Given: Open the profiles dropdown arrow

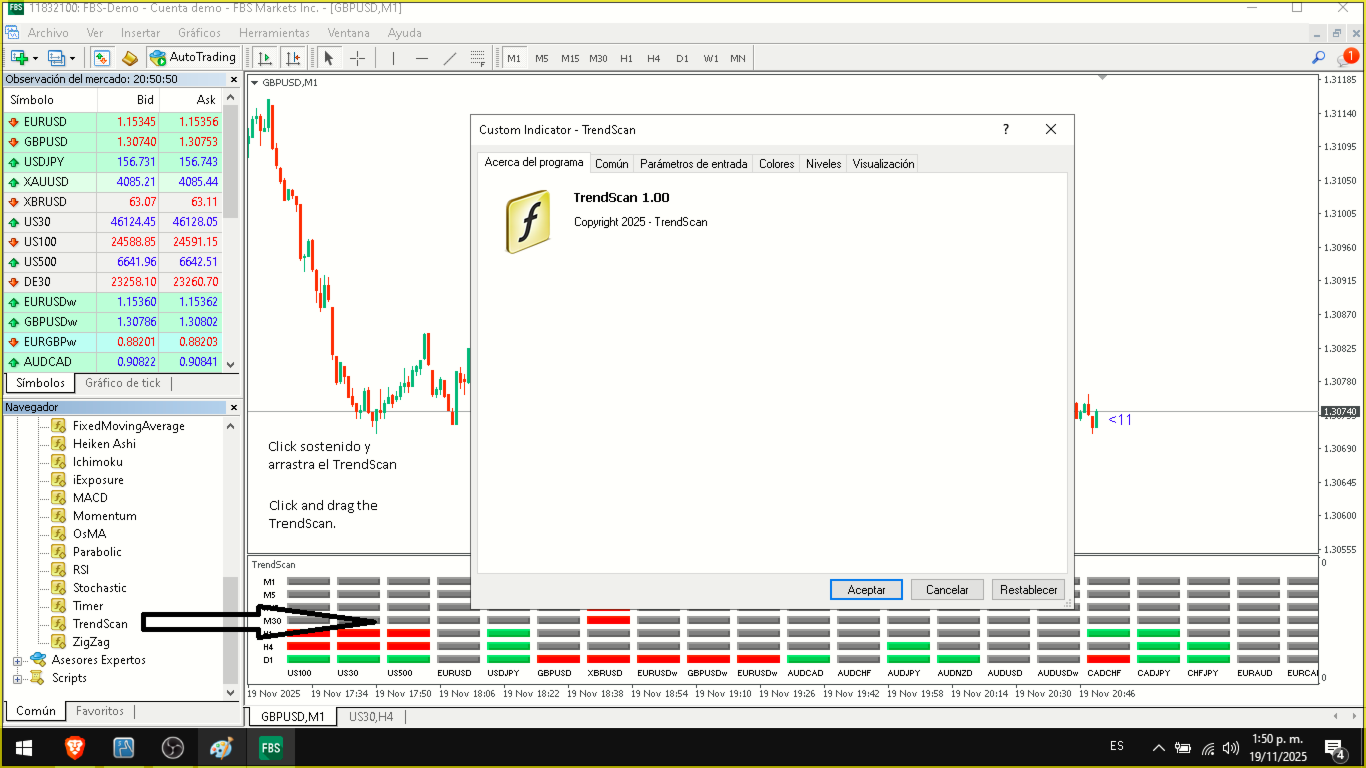Looking at the screenshot, I should (x=72, y=58).
